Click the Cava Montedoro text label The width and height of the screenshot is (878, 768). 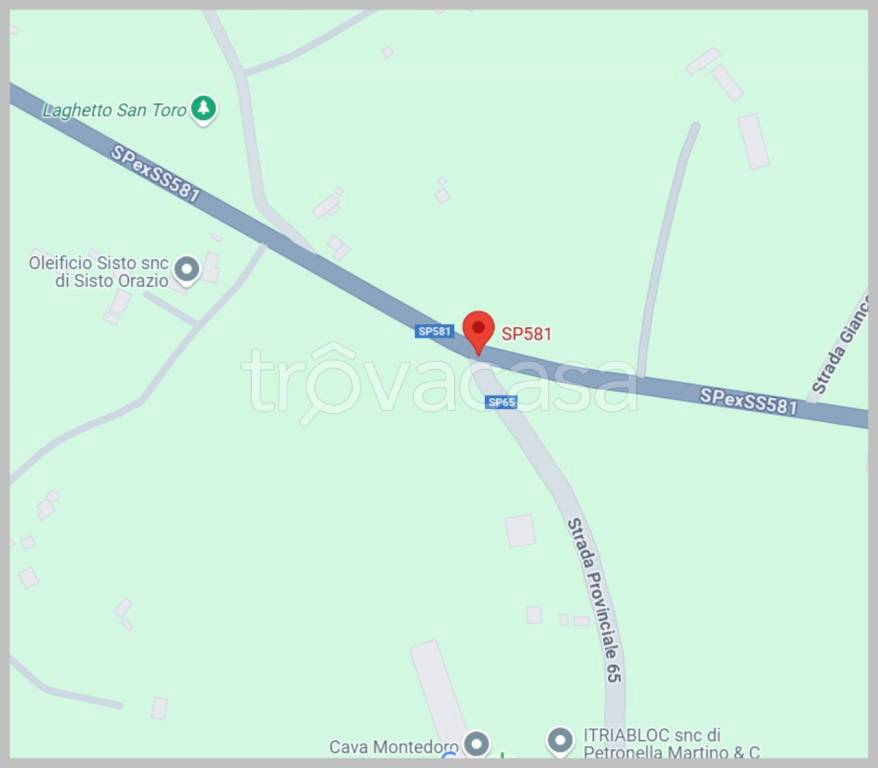pyautogui.click(x=394, y=747)
